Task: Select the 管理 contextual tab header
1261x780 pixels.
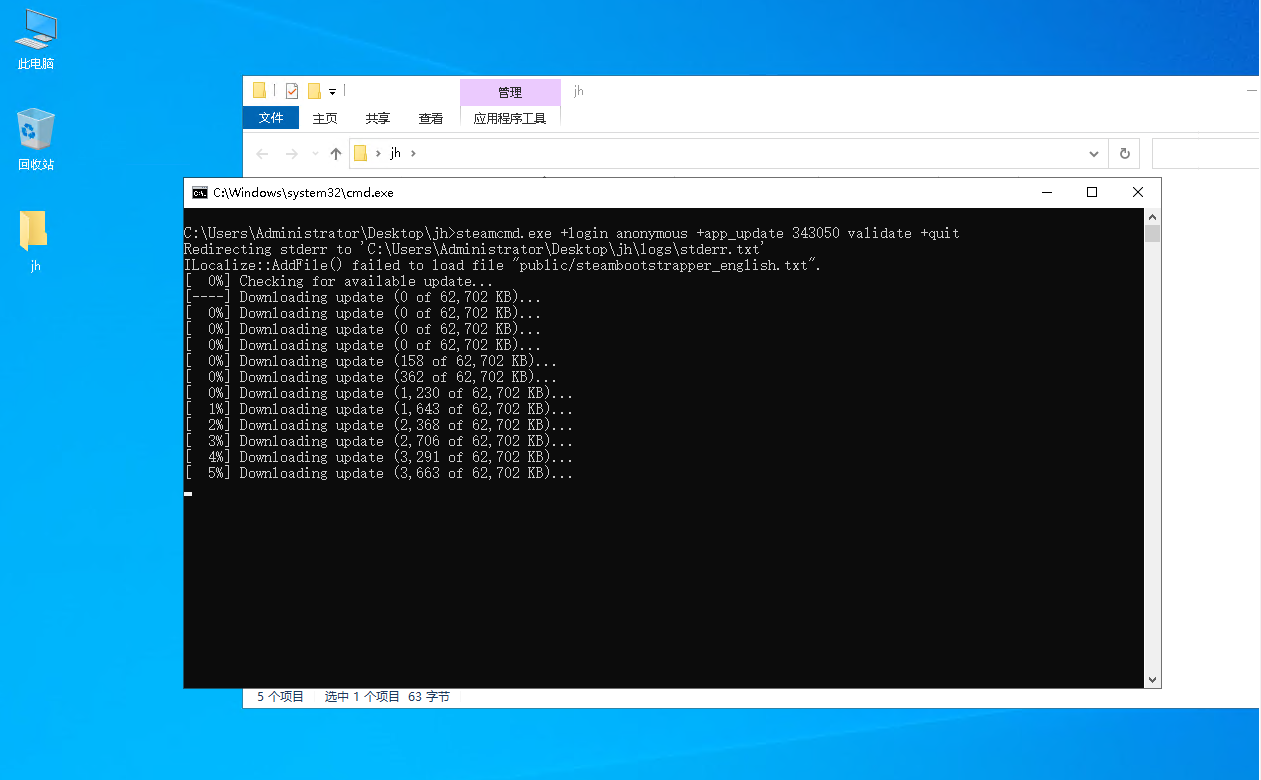Action: pos(510,92)
